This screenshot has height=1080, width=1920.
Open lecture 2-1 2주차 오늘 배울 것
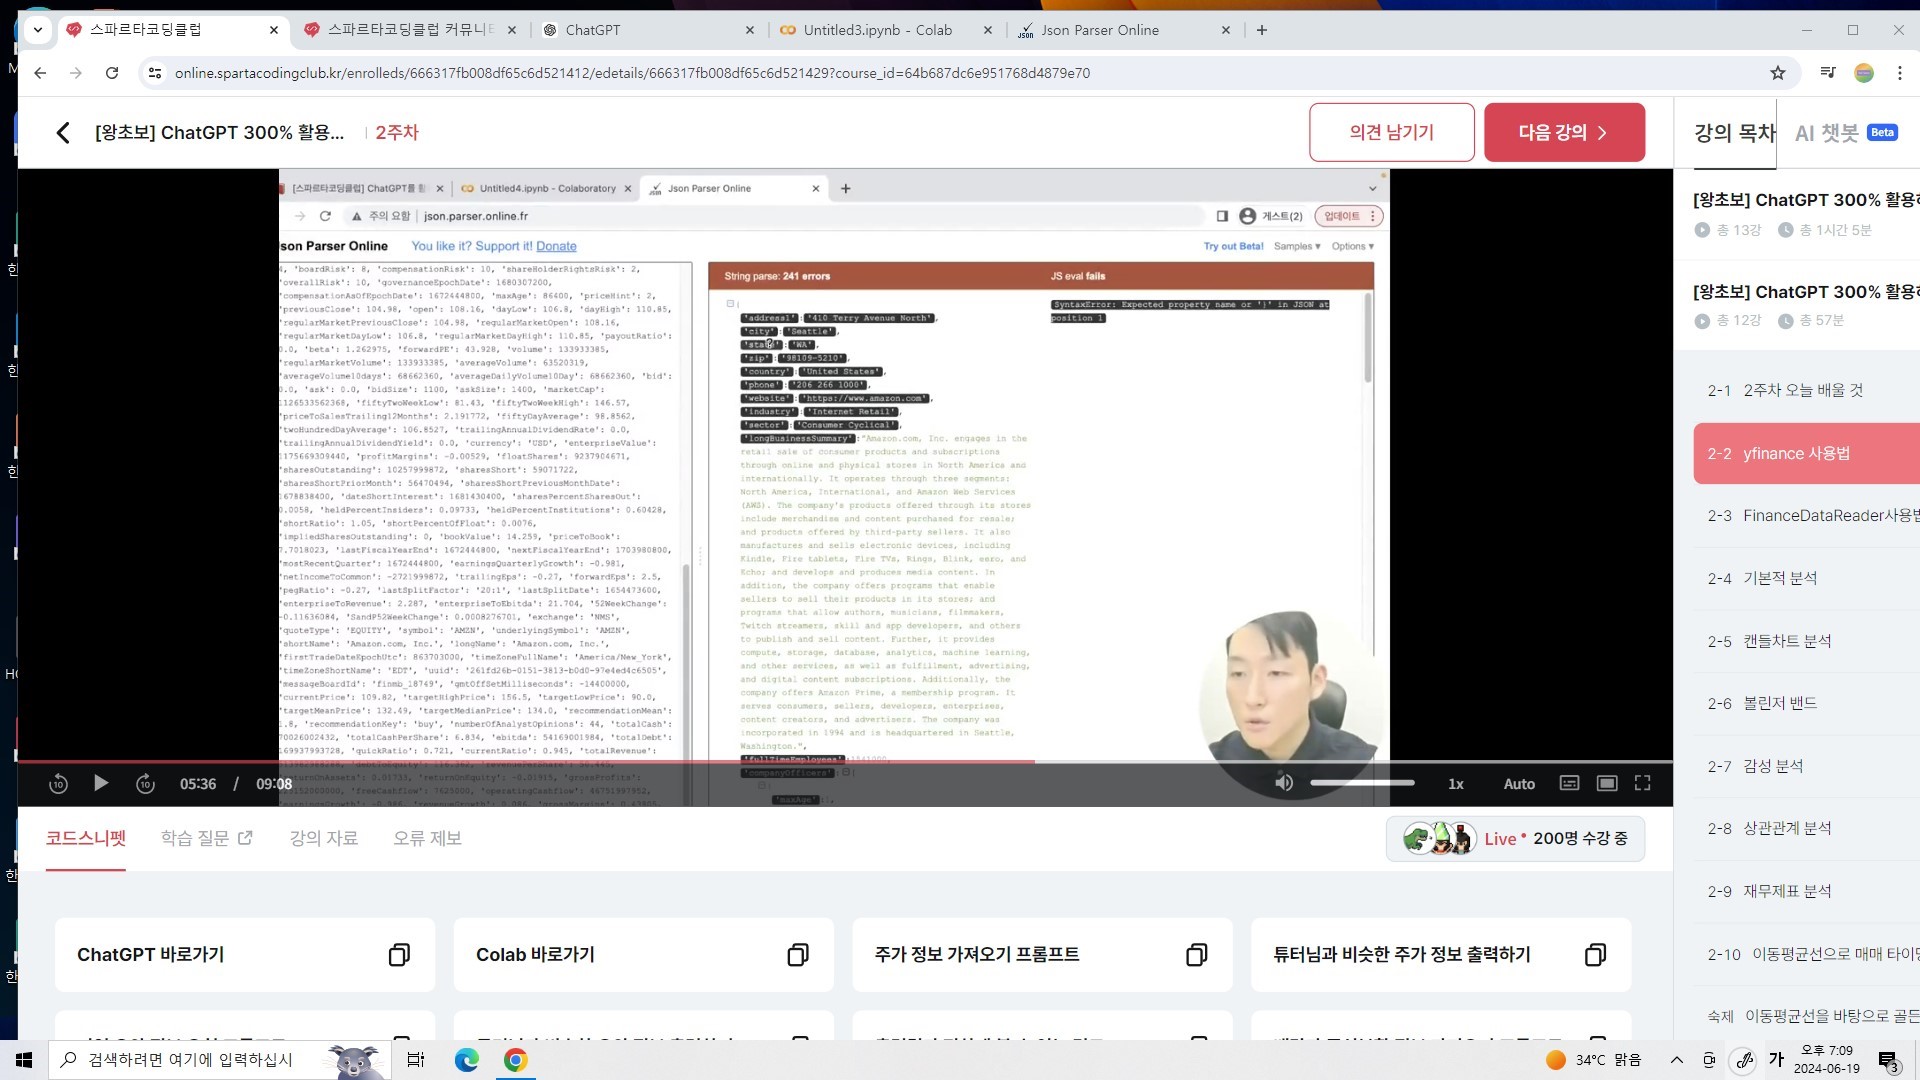1806,391
